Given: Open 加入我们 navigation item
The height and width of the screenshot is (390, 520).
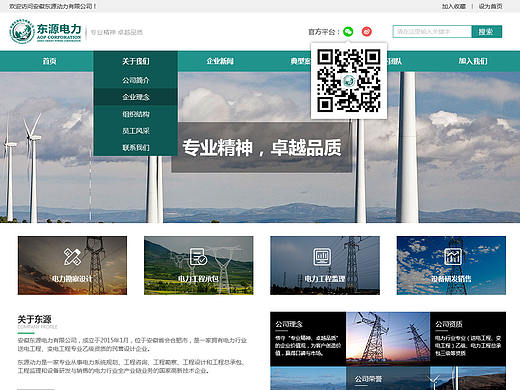Looking at the screenshot, I should point(473,61).
